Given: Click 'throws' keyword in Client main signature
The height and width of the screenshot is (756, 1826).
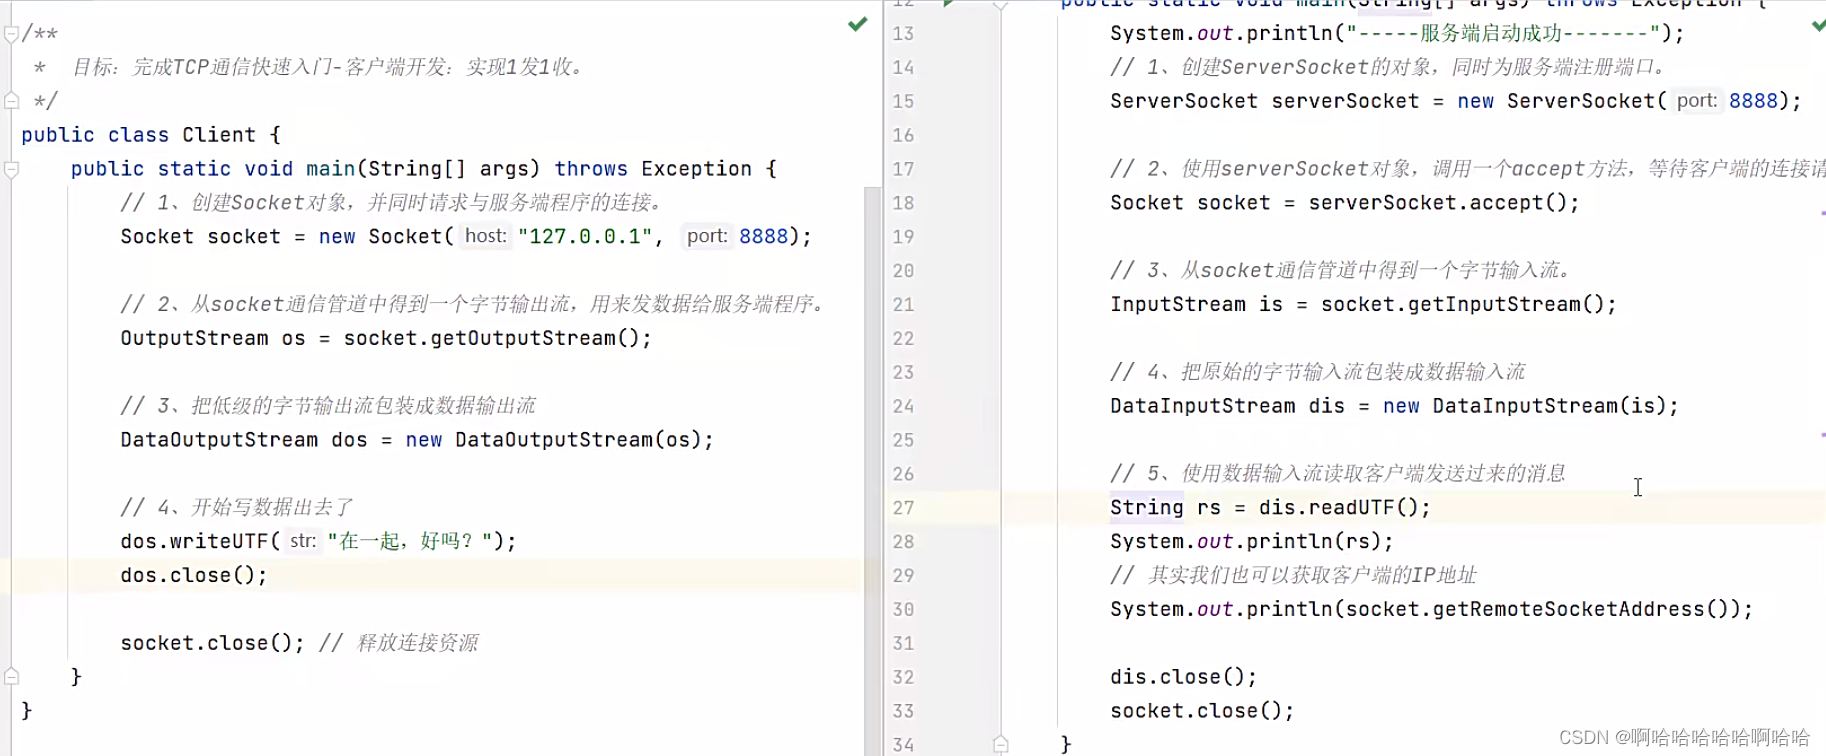Looking at the screenshot, I should pos(591,169).
